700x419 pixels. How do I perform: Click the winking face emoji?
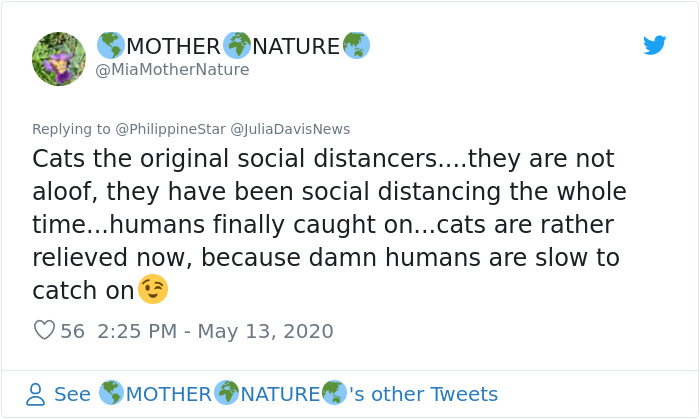[153, 290]
